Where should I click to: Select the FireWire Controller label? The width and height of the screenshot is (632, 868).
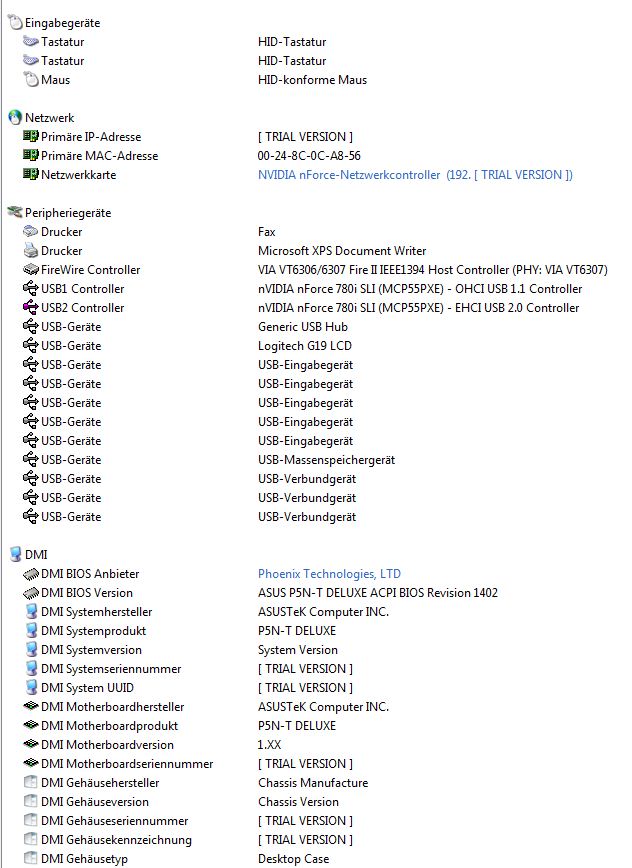pyautogui.click(x=90, y=270)
